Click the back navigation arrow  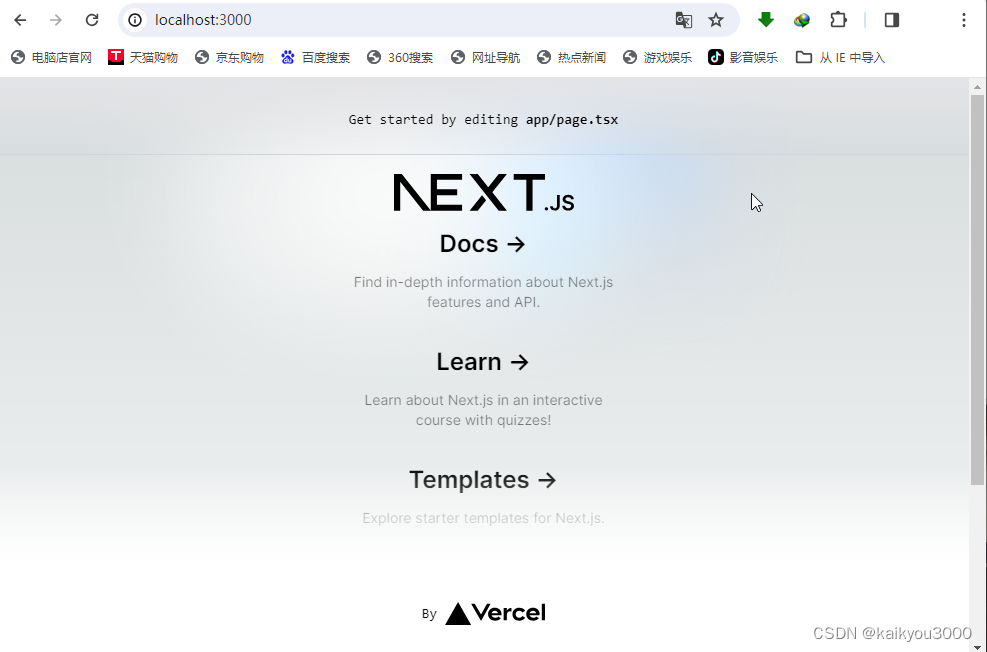coord(20,19)
